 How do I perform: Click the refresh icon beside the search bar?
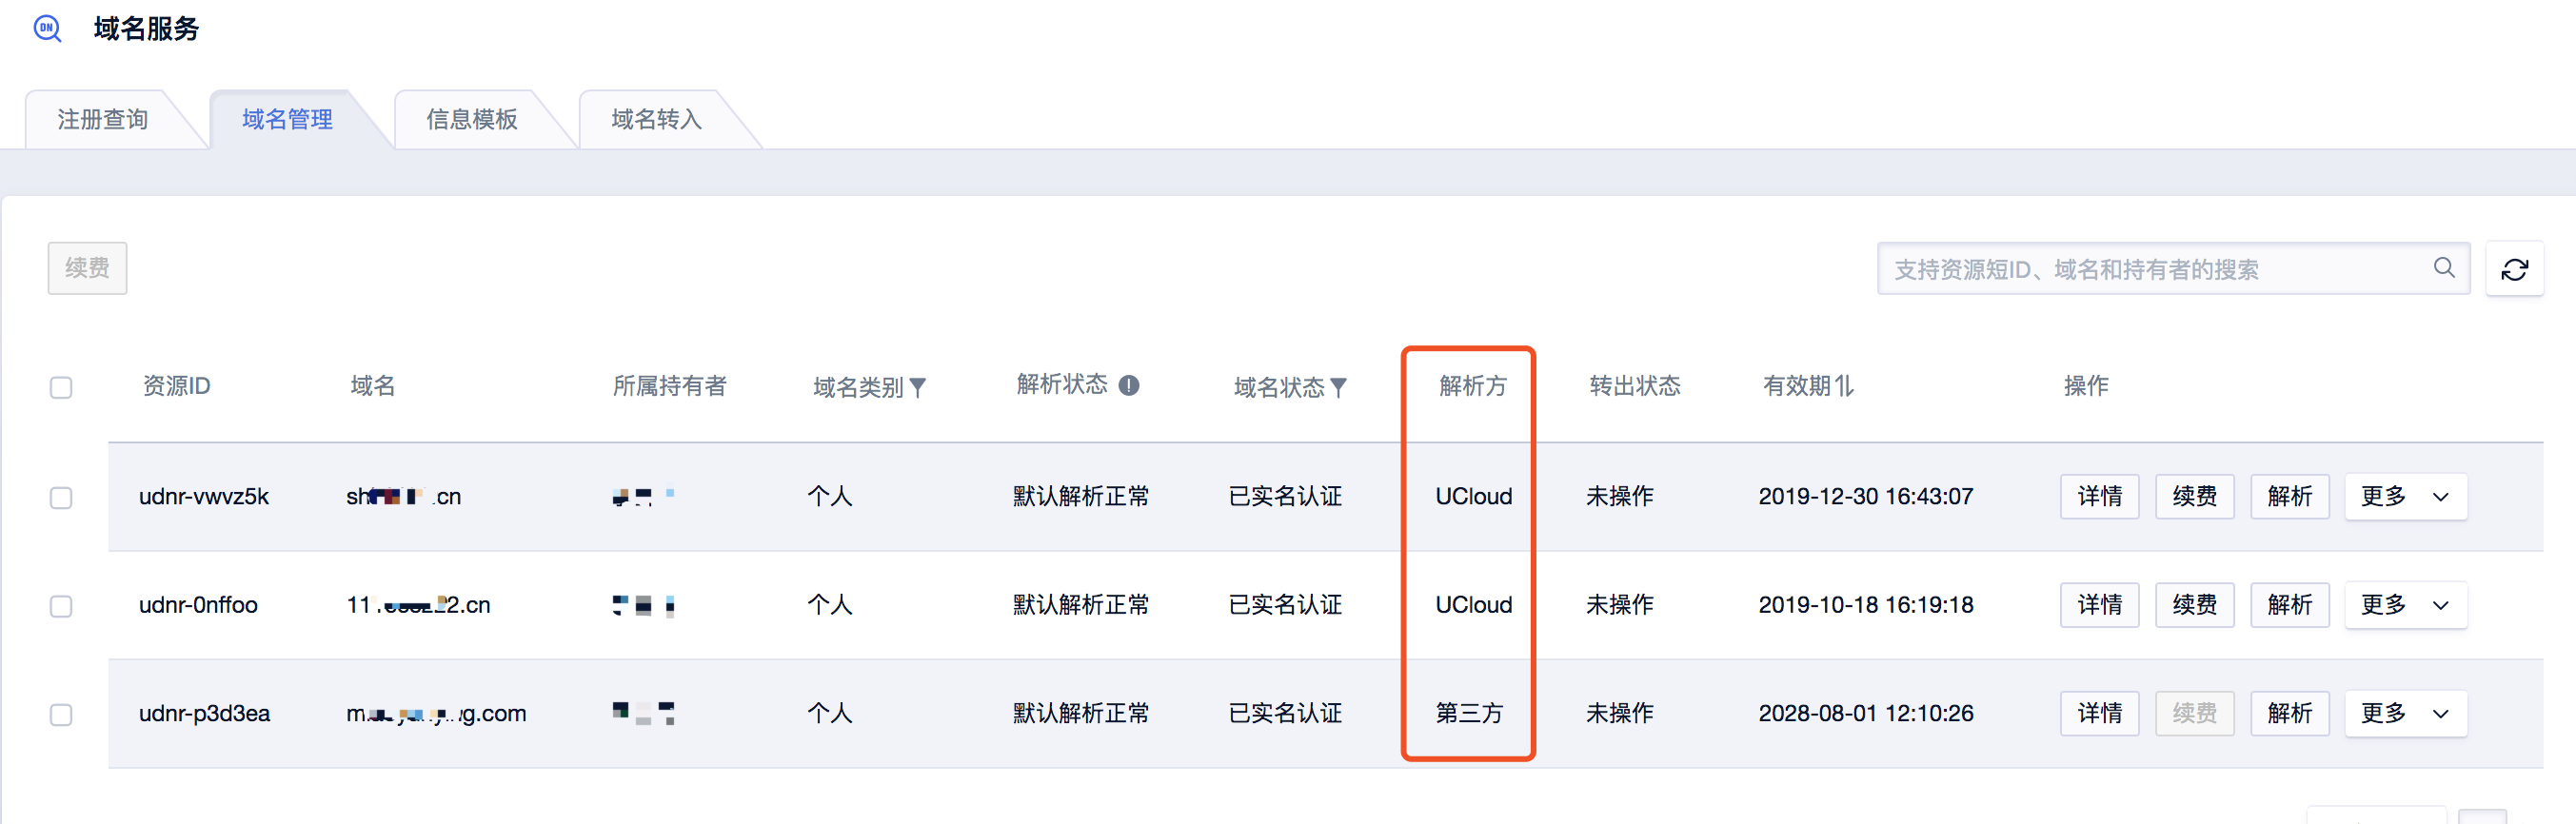pos(2515,268)
